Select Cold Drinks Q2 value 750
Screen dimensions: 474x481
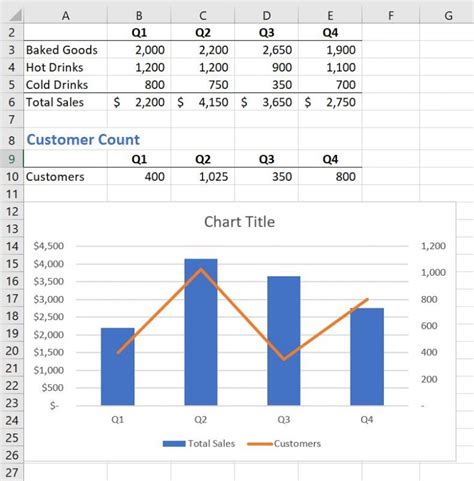203,85
